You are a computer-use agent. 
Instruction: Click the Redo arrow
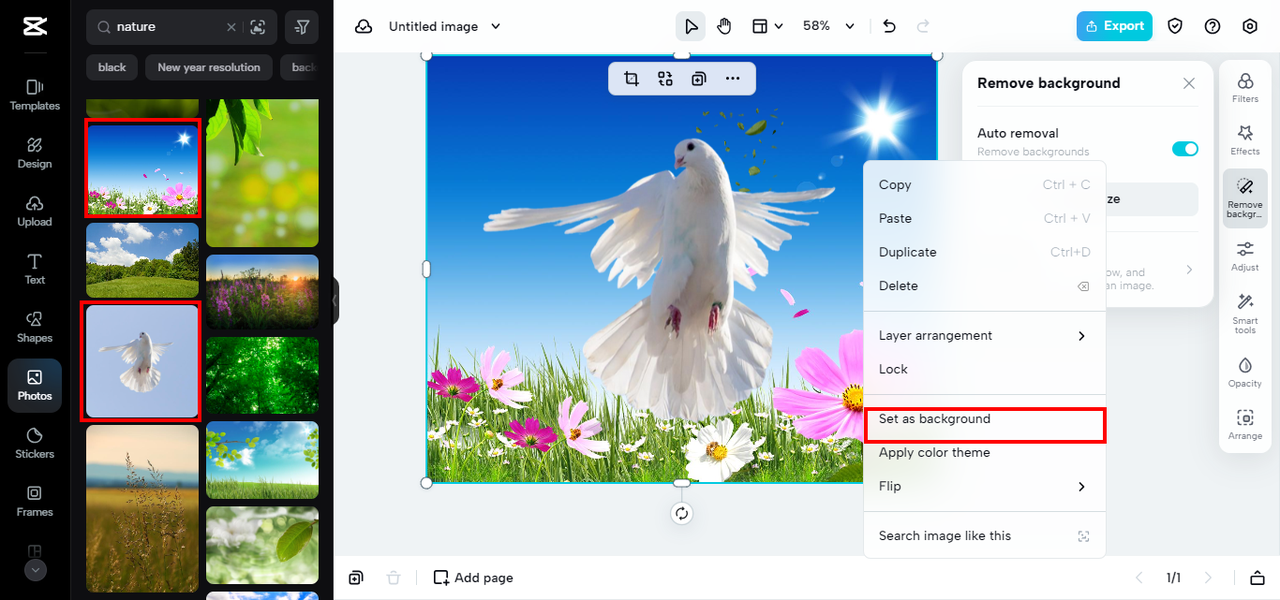point(923,27)
